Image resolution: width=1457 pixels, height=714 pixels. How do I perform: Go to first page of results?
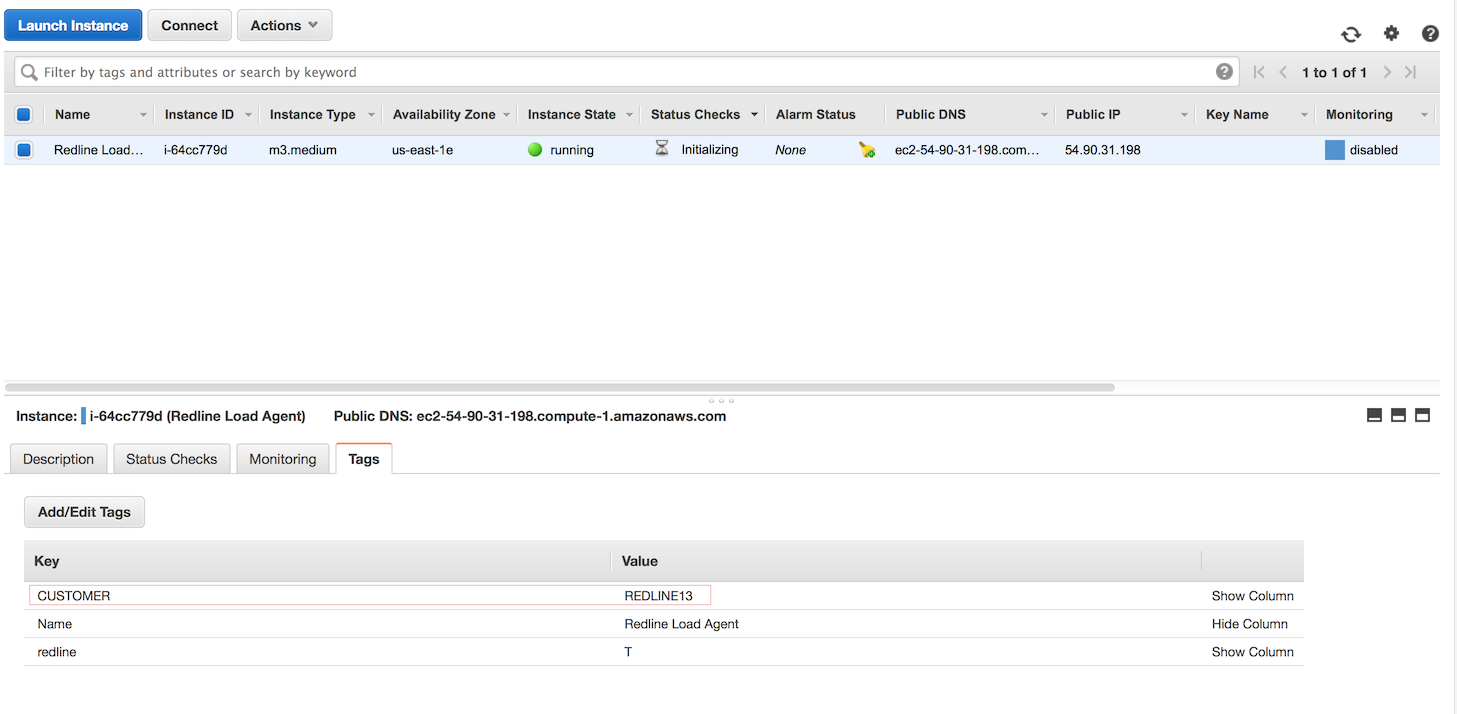click(1259, 72)
